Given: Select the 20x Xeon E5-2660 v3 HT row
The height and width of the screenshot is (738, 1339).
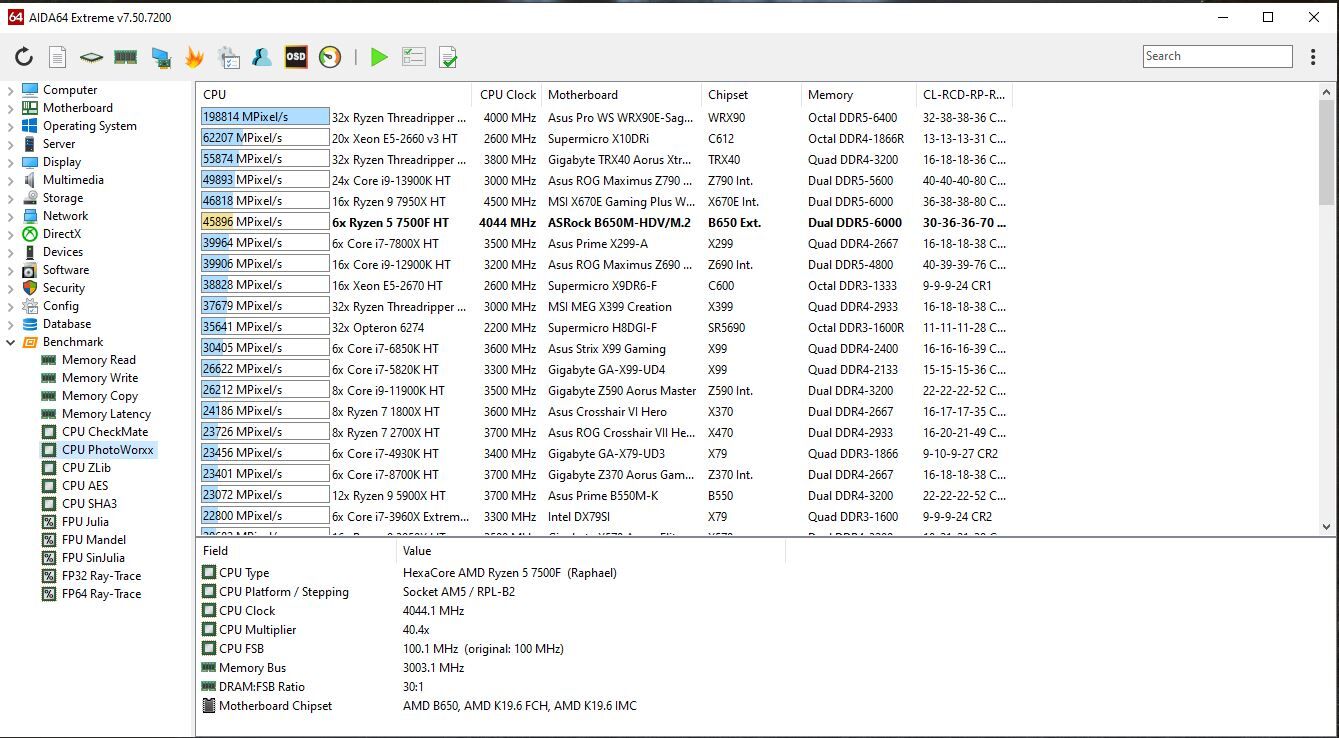Looking at the screenshot, I should point(604,138).
